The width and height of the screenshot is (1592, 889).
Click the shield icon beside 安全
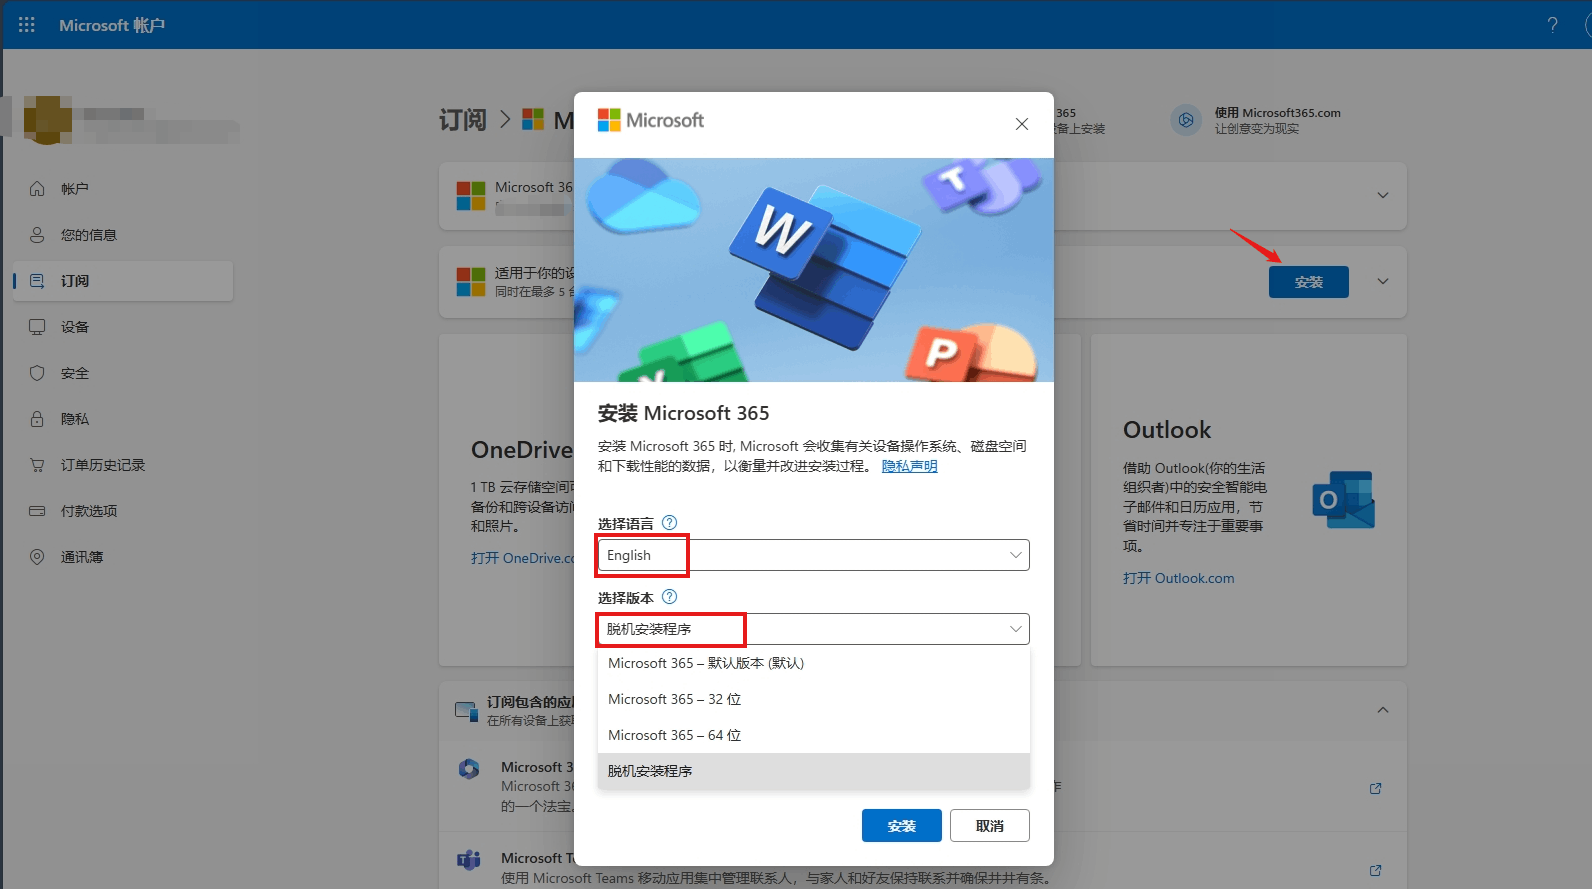point(37,373)
